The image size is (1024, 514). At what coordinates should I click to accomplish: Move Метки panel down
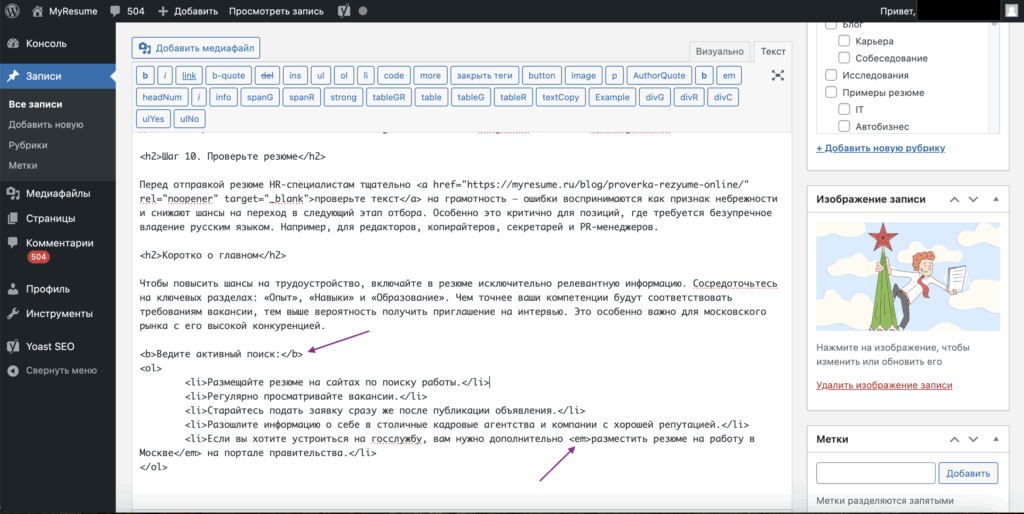click(x=973, y=440)
